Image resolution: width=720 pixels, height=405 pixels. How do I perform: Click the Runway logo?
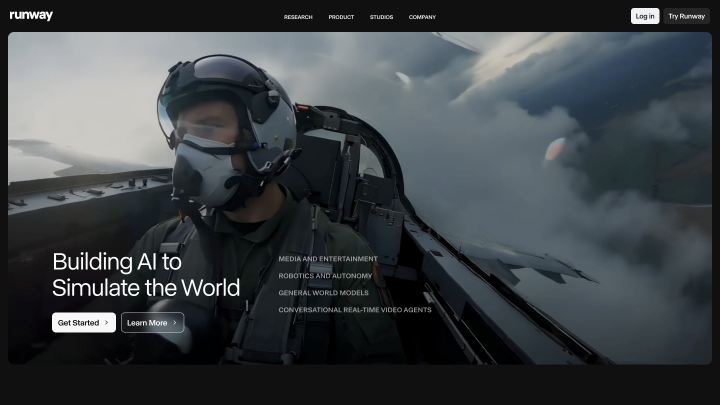31,16
